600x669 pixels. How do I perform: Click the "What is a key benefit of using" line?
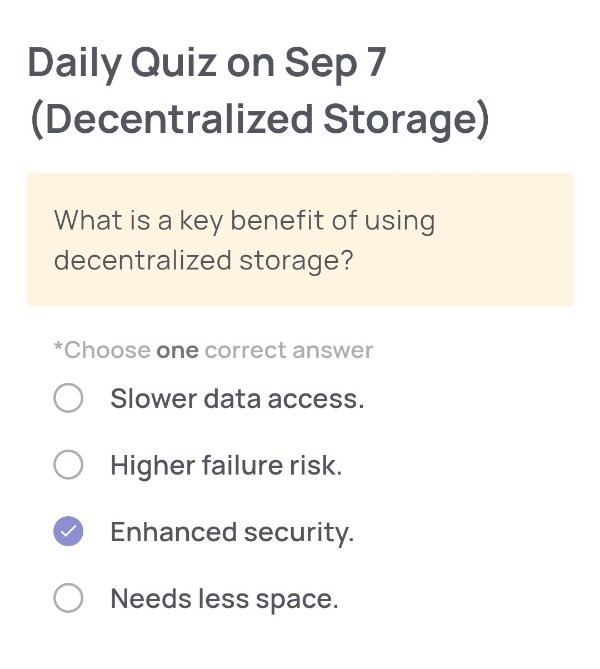coord(244,220)
